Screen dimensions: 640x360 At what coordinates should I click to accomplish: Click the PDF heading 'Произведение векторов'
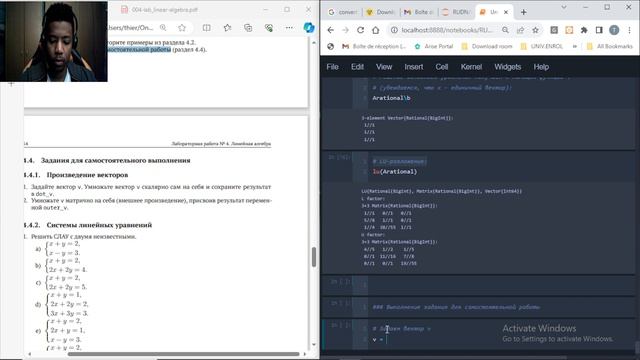[87, 175]
